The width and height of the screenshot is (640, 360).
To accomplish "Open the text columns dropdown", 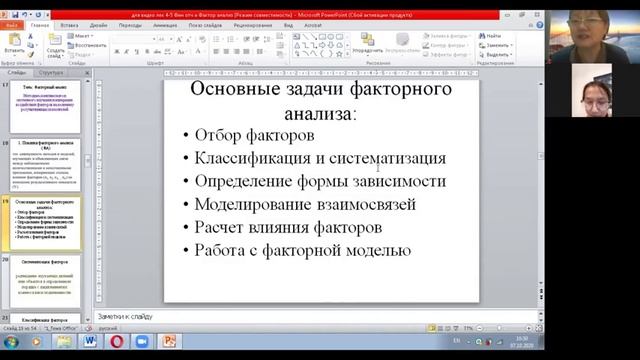I will [260, 52].
